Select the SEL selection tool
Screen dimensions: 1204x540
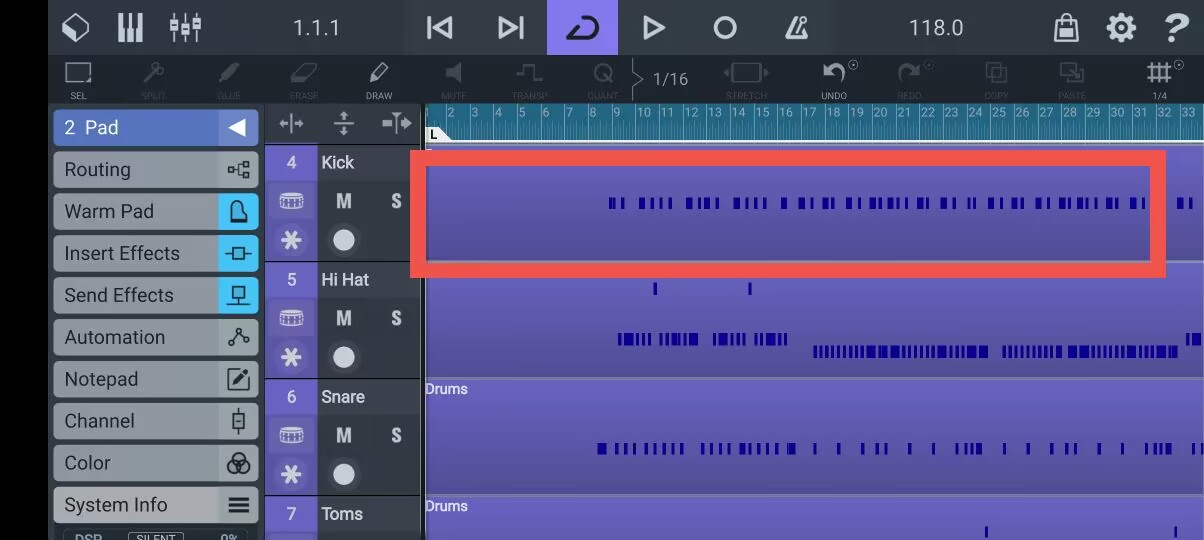[x=78, y=79]
